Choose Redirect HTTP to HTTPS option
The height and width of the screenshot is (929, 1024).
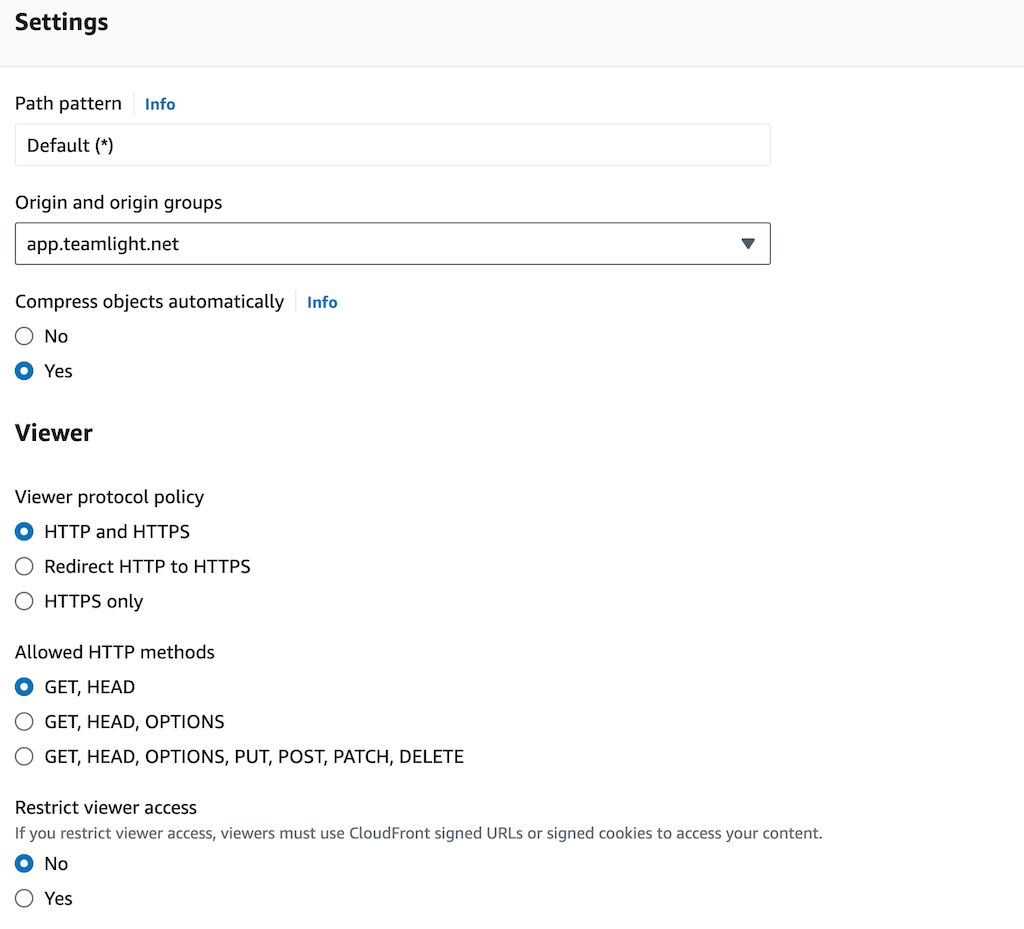coord(25,566)
